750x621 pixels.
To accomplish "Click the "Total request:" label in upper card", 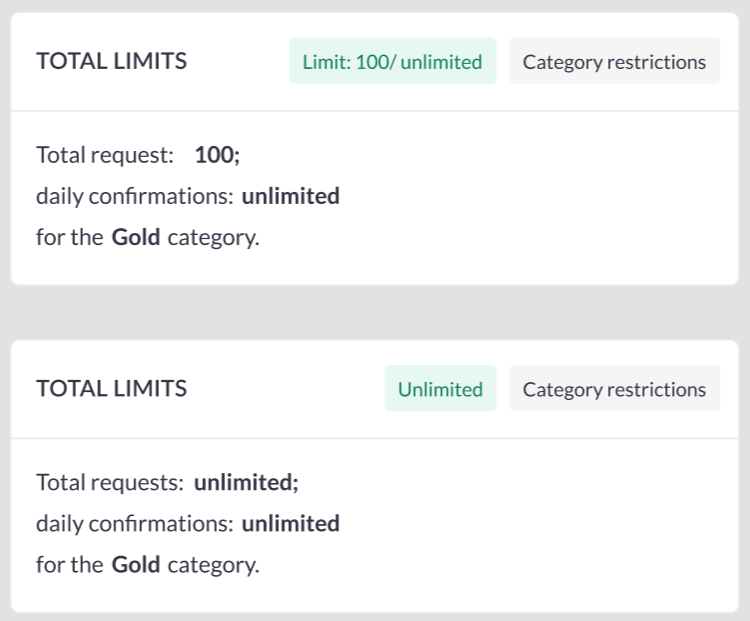I will (105, 156).
